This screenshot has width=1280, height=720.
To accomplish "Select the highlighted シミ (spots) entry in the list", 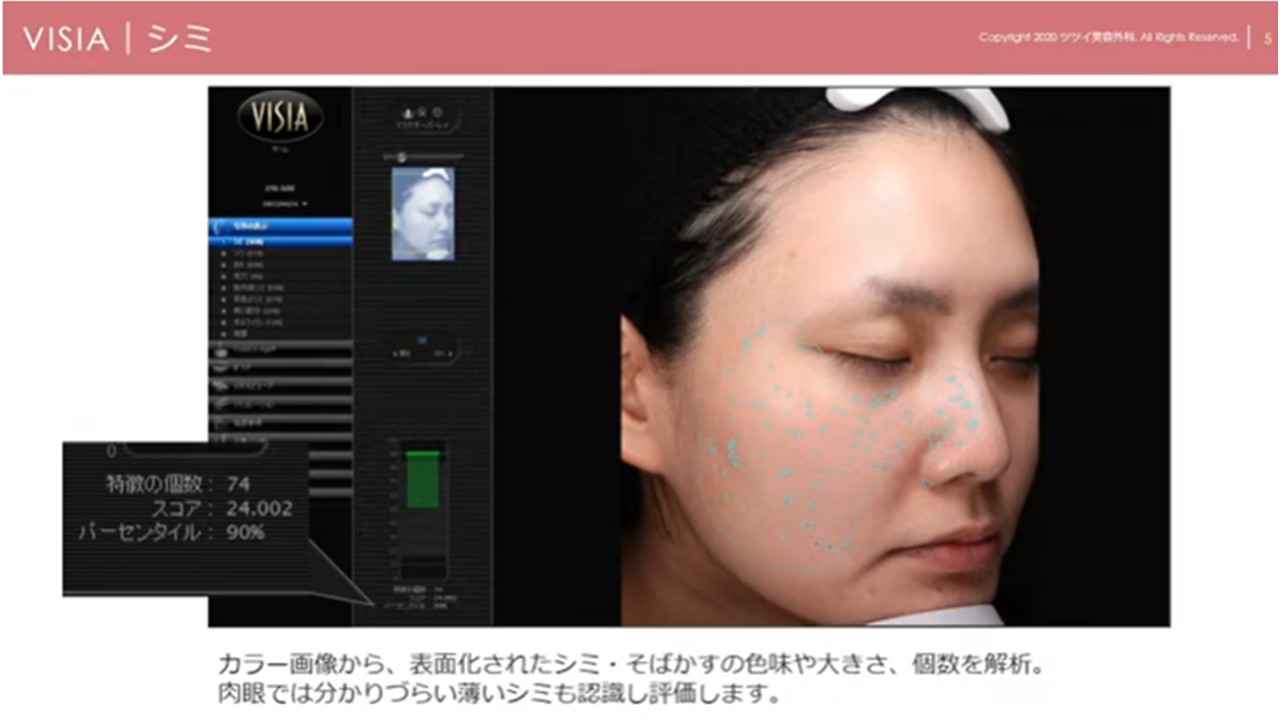I will (x=250, y=242).
